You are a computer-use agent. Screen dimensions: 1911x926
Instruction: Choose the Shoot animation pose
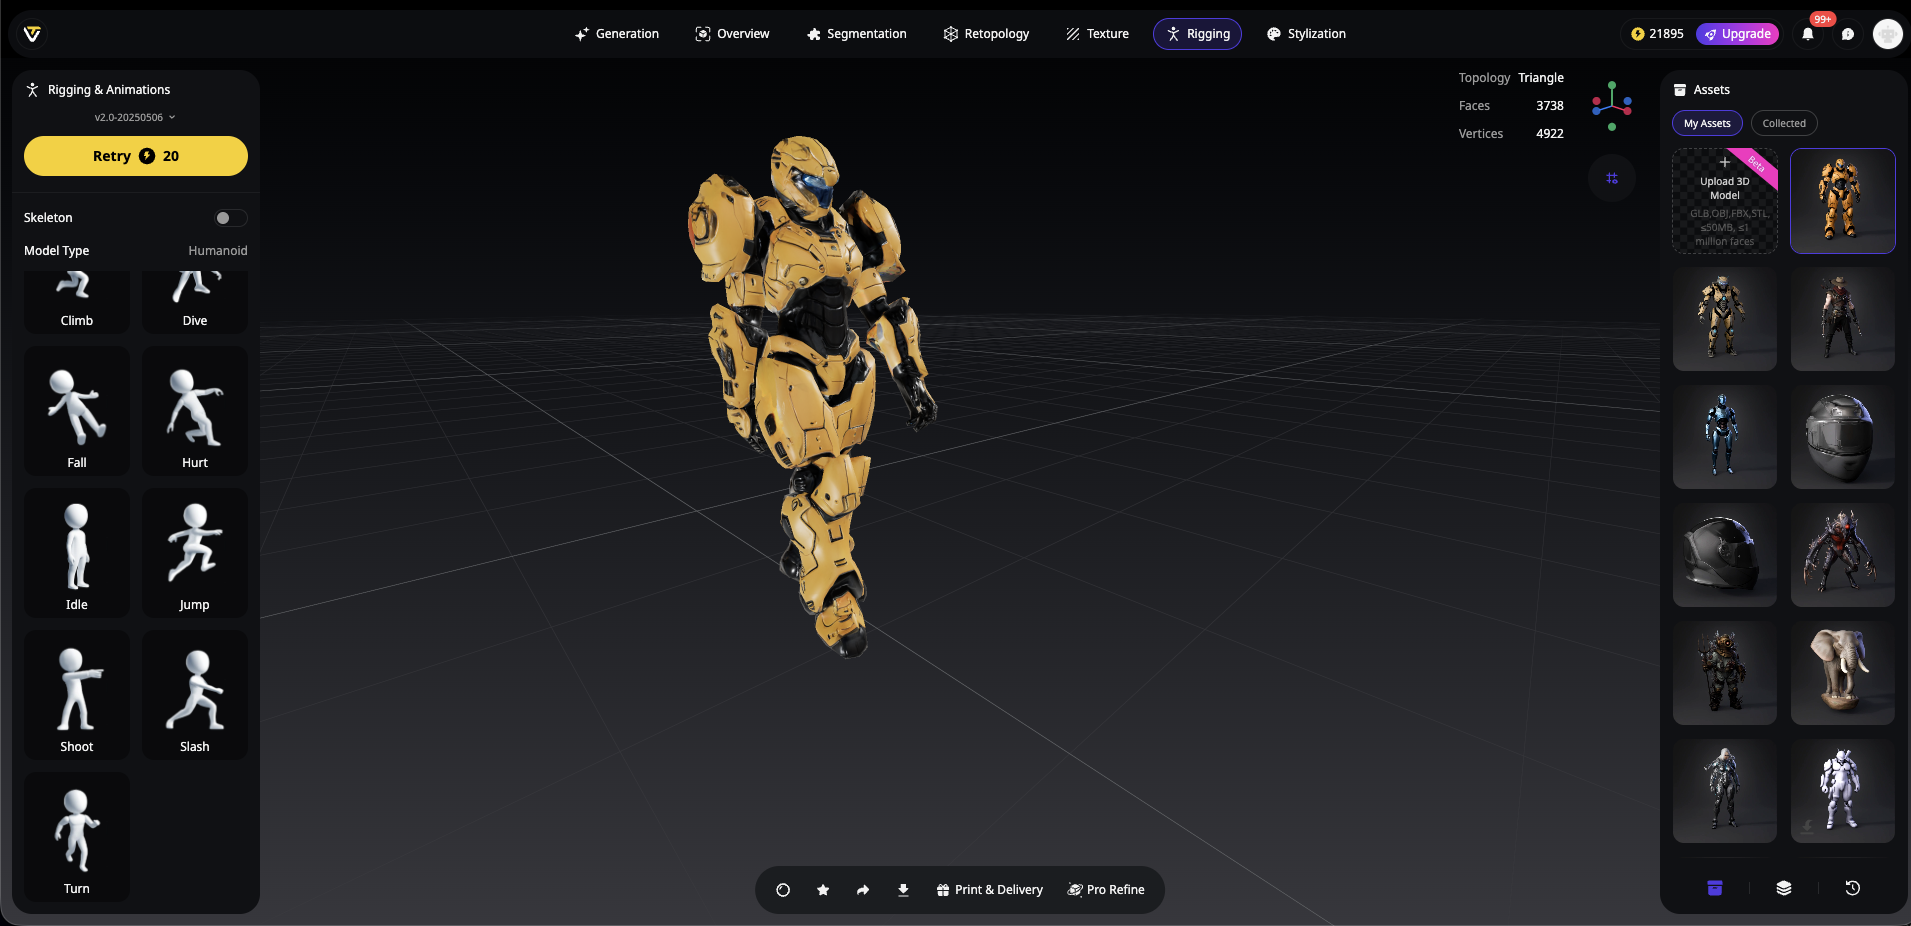click(77, 695)
